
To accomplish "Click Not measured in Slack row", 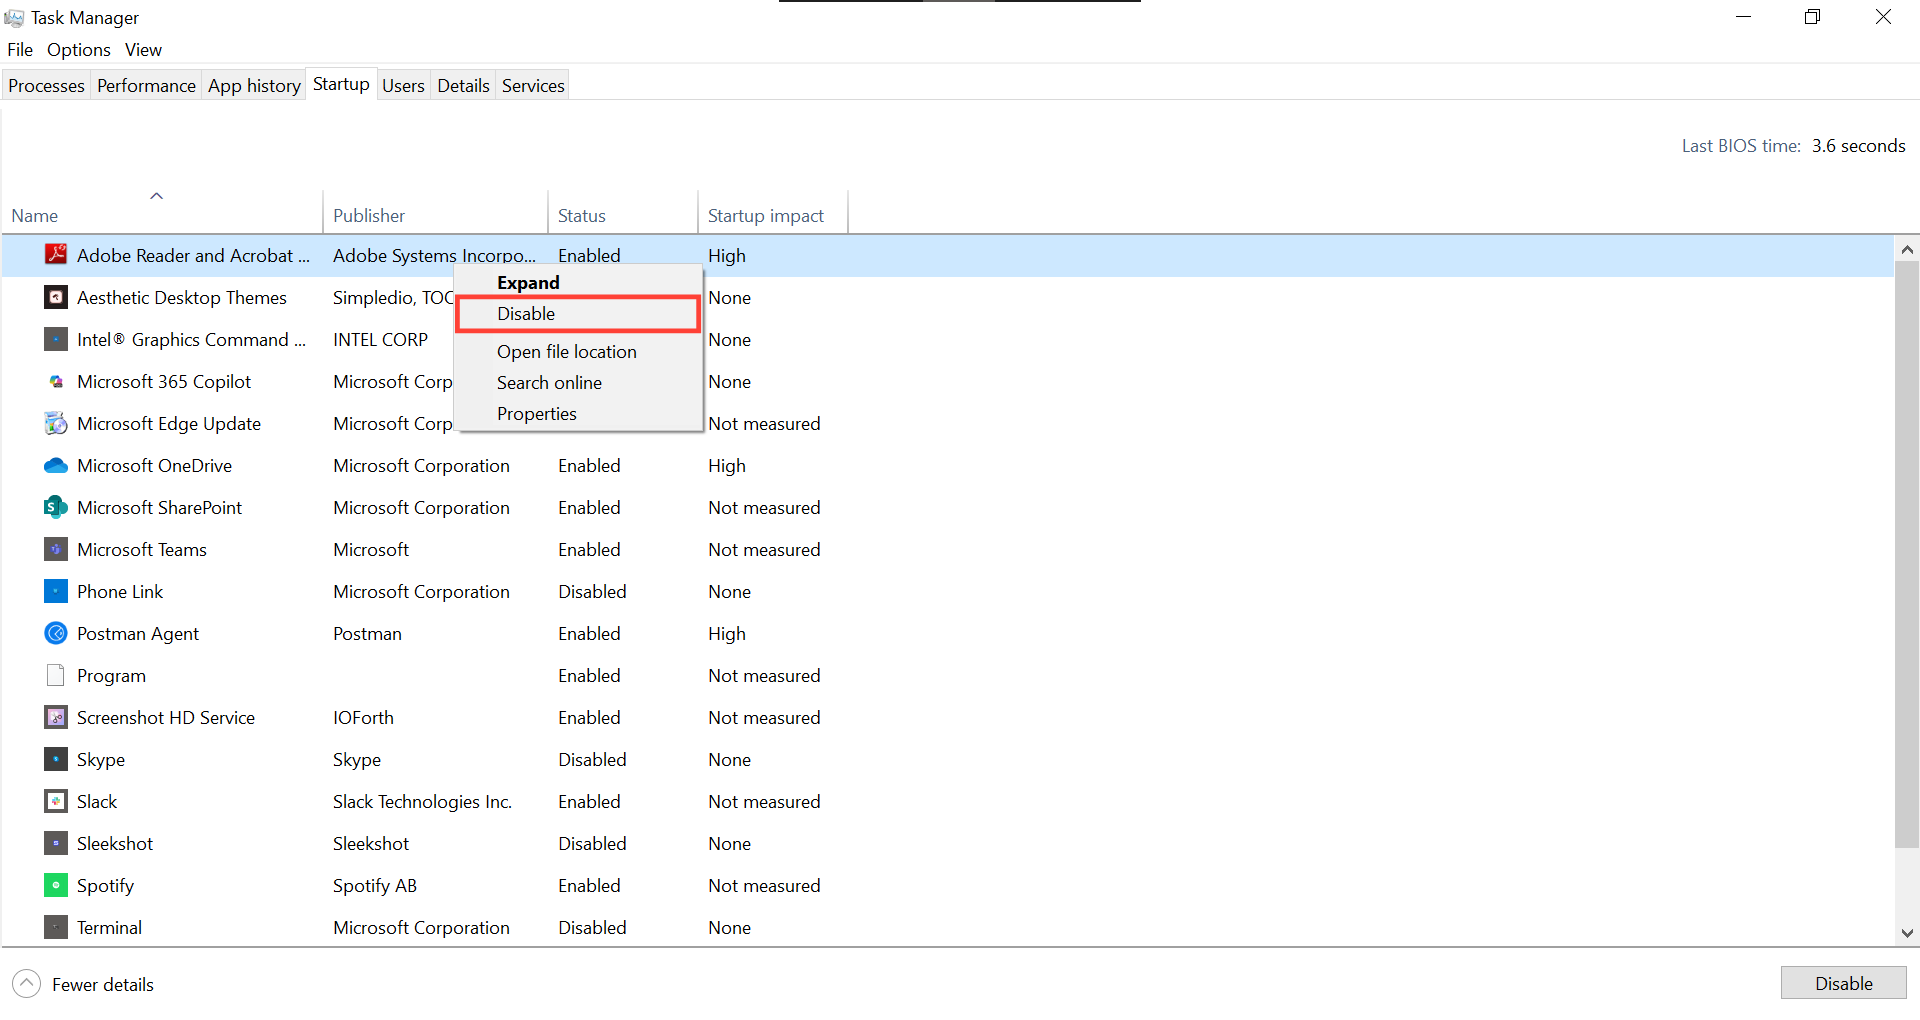I will pyautogui.click(x=764, y=802).
